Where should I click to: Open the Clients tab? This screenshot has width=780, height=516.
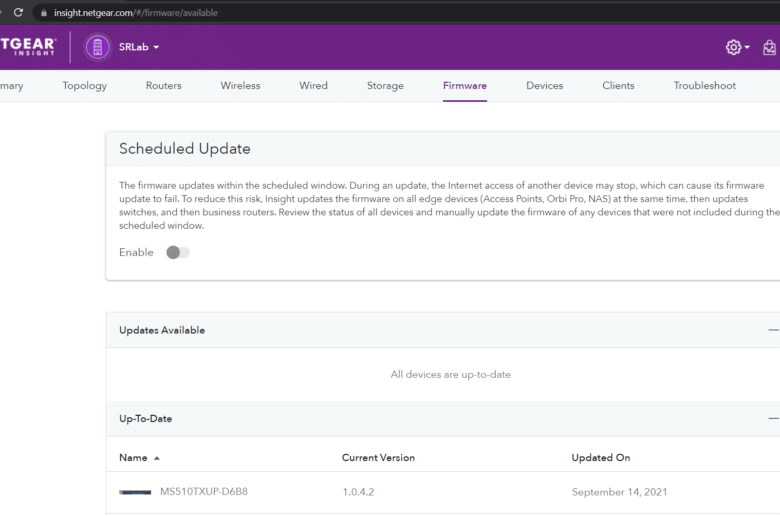point(618,86)
